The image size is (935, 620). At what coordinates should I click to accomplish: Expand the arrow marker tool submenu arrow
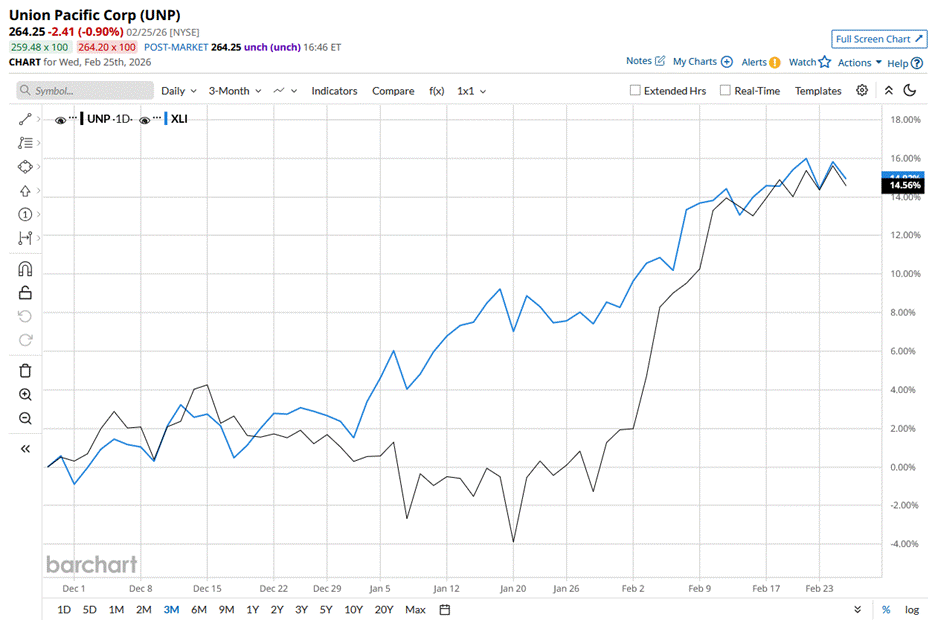(x=38, y=191)
